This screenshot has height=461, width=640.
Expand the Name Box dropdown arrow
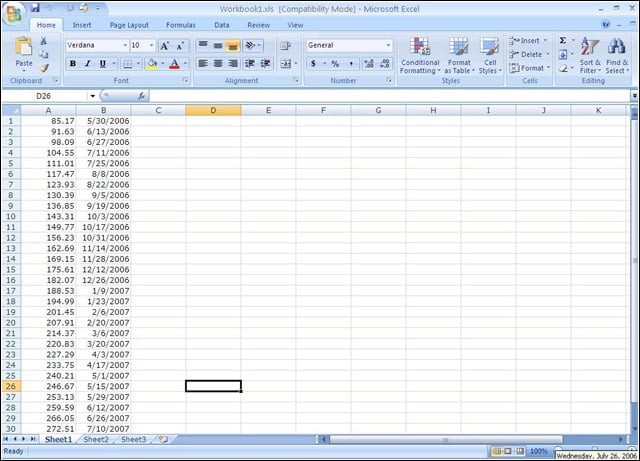pos(93,96)
